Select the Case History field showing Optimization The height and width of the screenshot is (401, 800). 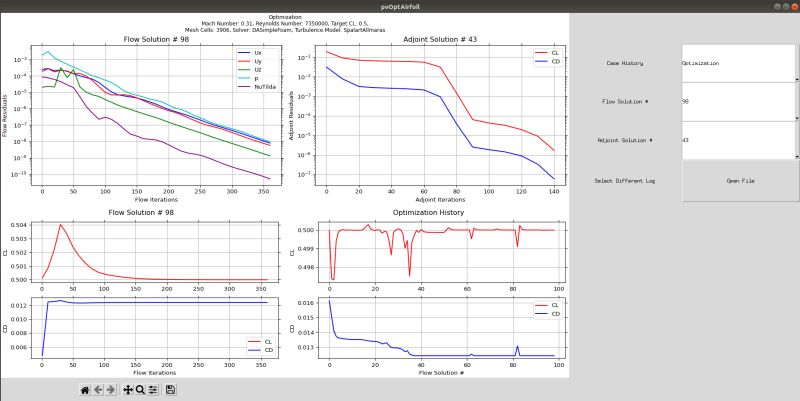739,63
